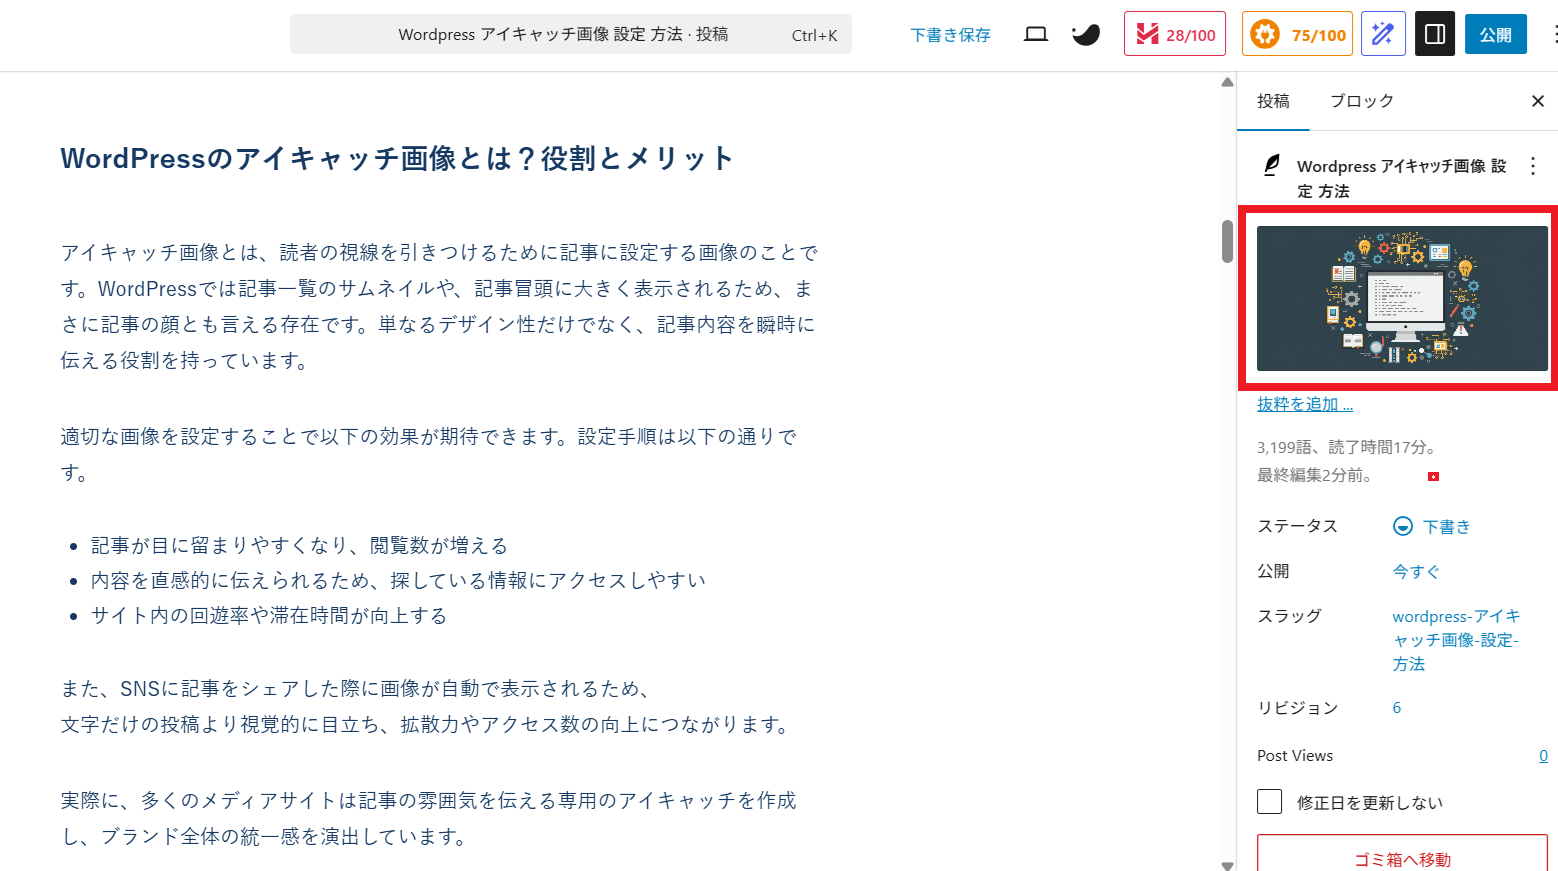This screenshot has height=871, width=1558.
Task: Click heading WordPressのアイキャッチ画像とは？役割とメリット
Action: click(397, 158)
